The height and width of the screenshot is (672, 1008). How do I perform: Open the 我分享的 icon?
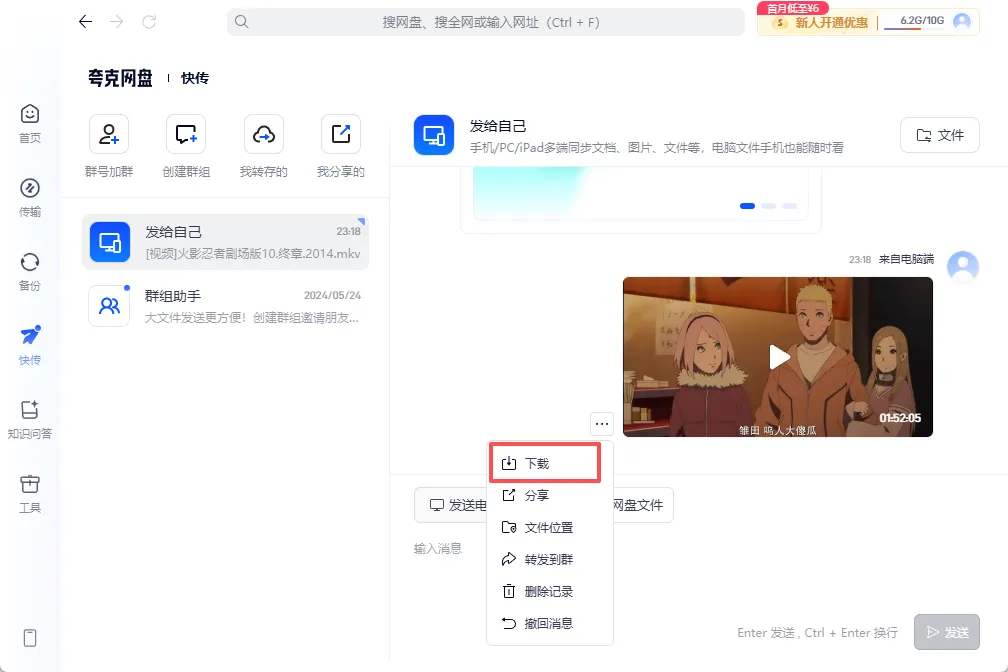coord(341,134)
